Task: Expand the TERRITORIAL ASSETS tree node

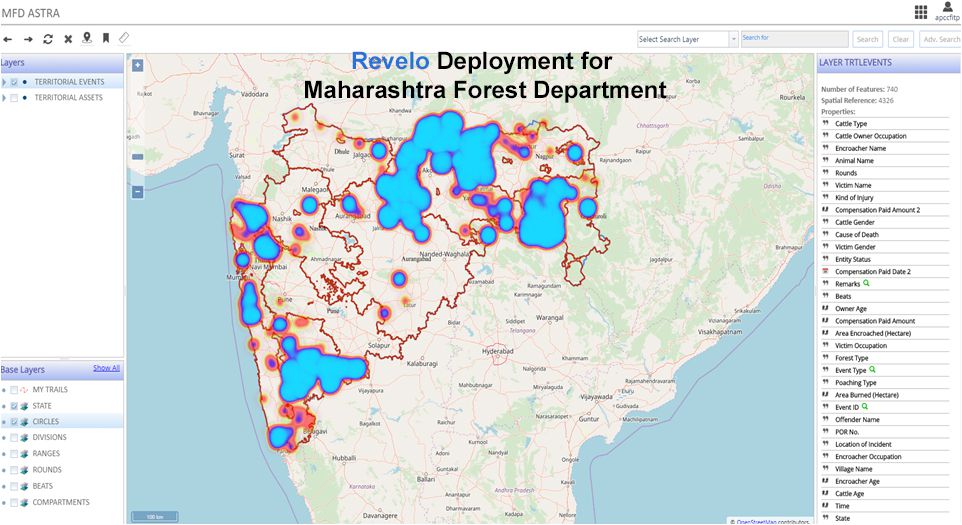Action: click(4, 98)
